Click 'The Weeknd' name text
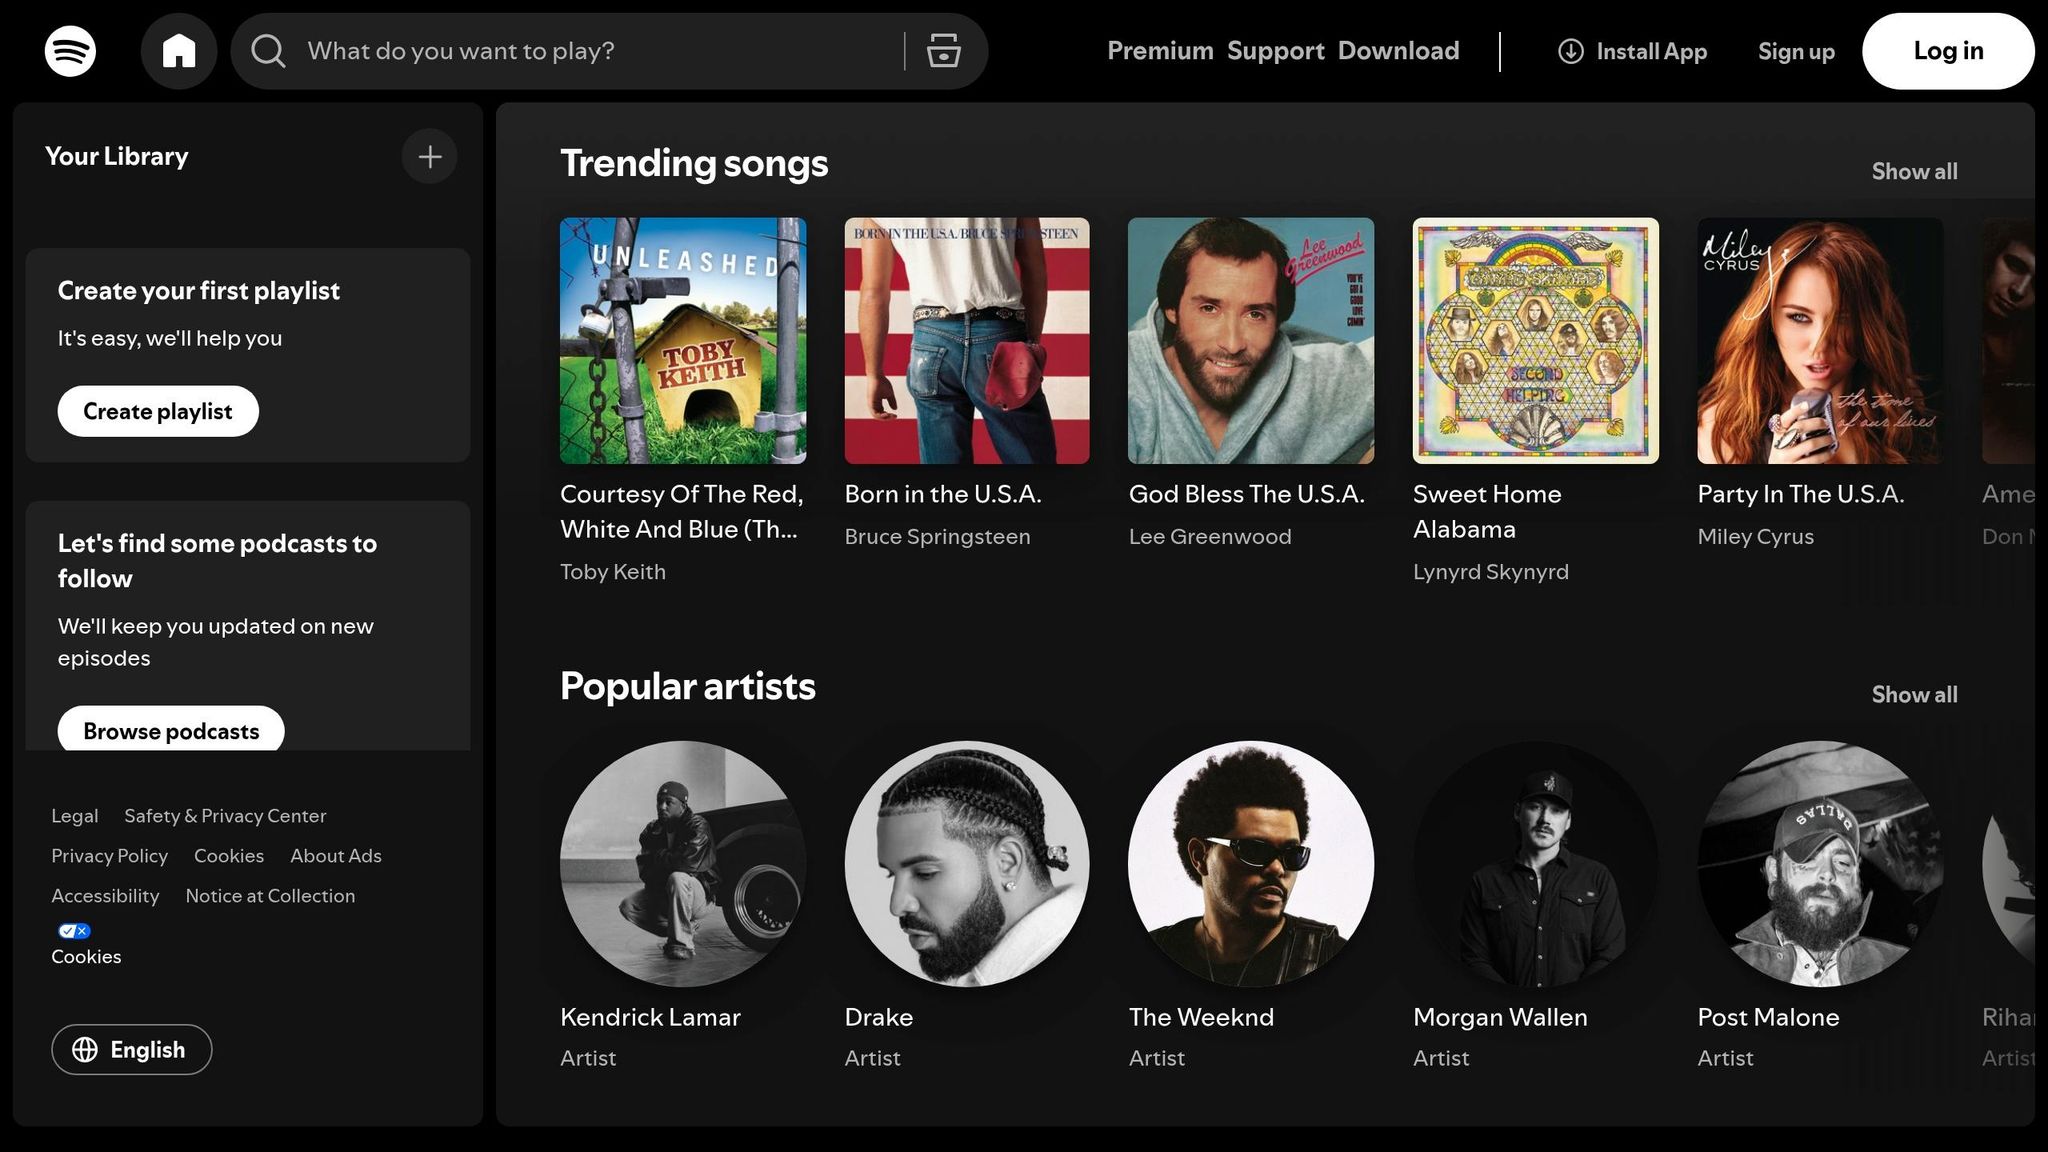The height and width of the screenshot is (1152, 2048). pos(1201,1017)
